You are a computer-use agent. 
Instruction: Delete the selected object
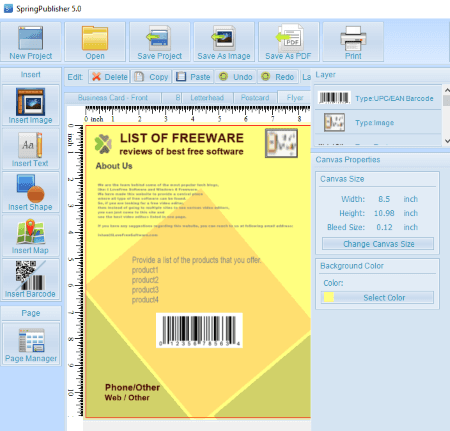point(110,77)
